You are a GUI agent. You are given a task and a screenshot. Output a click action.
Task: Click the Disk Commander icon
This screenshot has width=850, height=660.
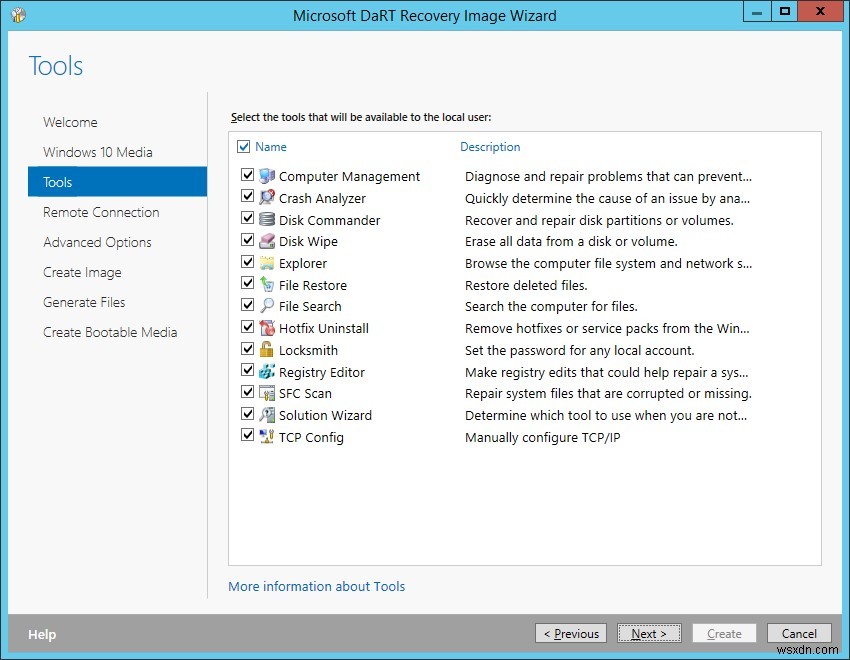tap(267, 219)
